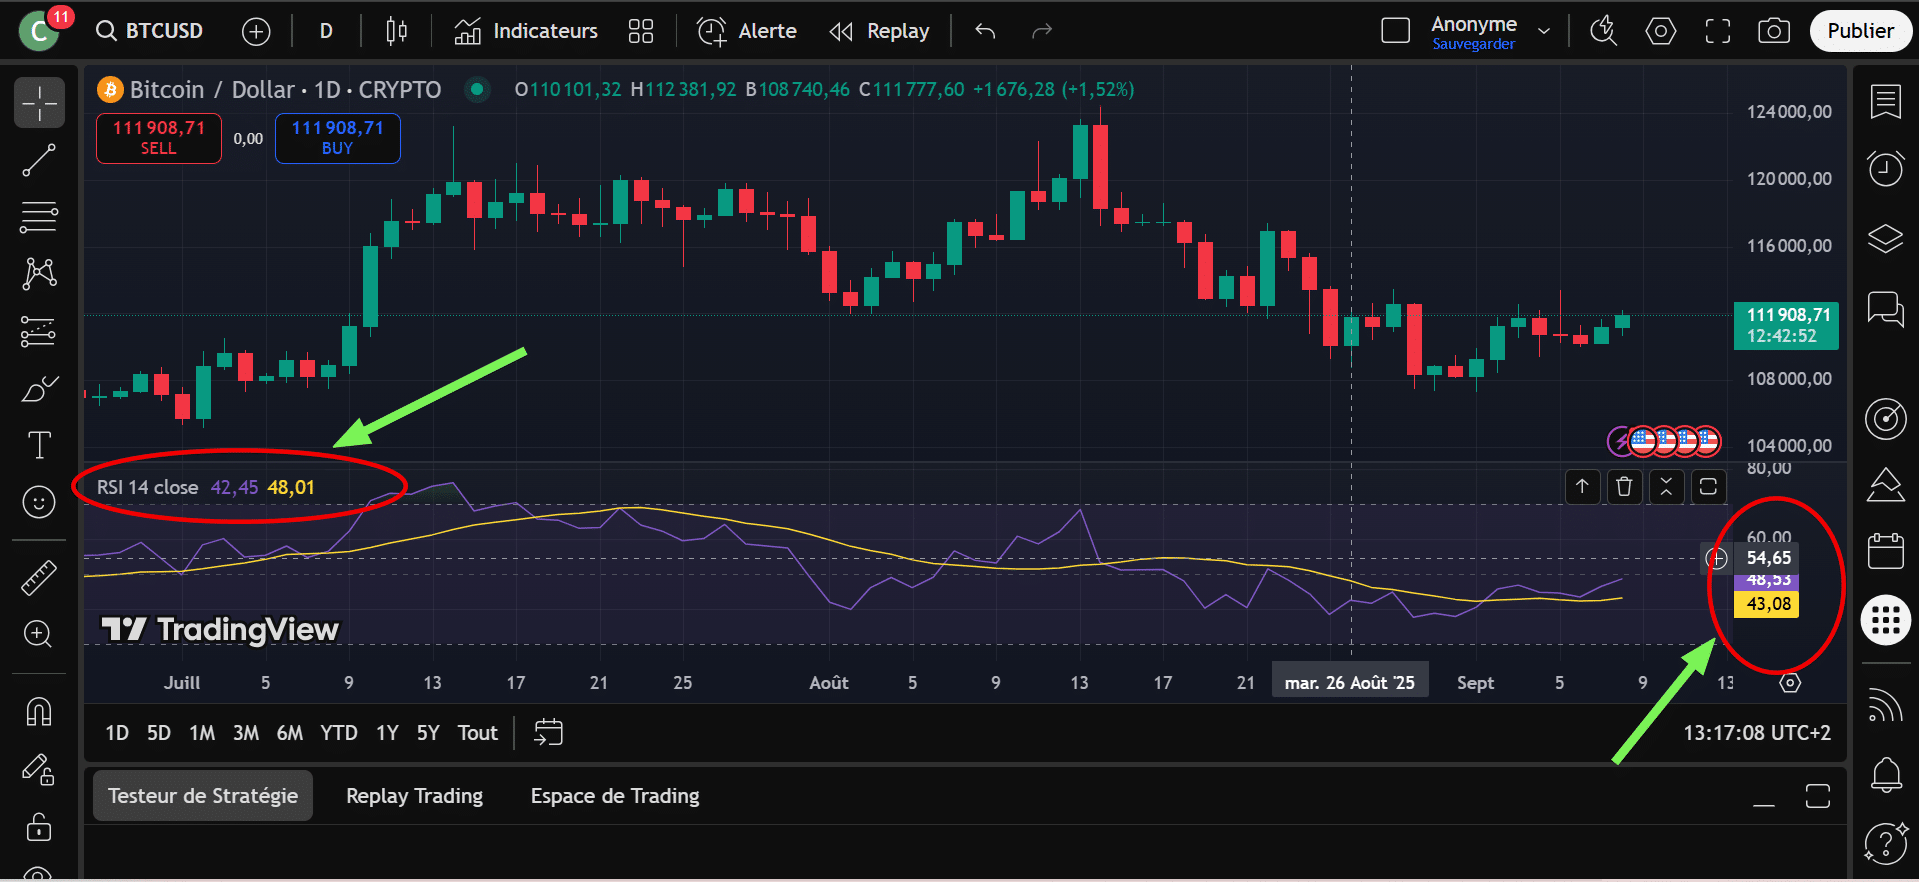
Task: Delete the RSI indicator pane
Action: [x=1624, y=487]
